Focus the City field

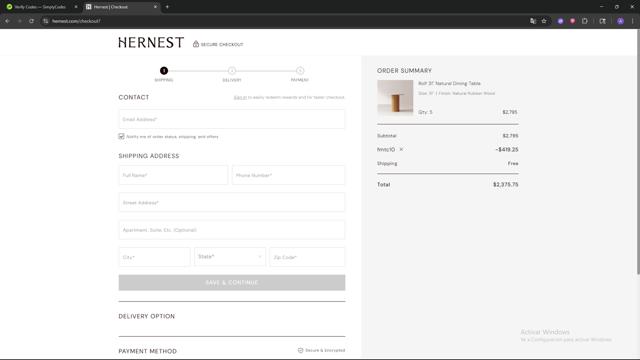(154, 257)
